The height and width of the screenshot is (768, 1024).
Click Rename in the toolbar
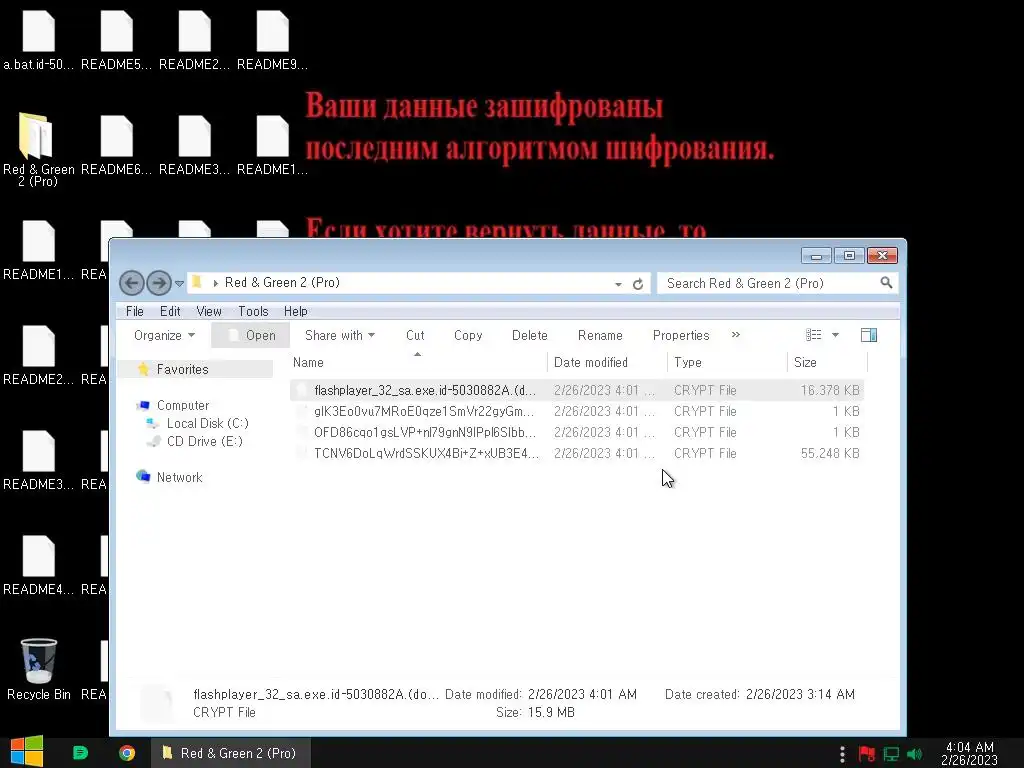[600, 335]
